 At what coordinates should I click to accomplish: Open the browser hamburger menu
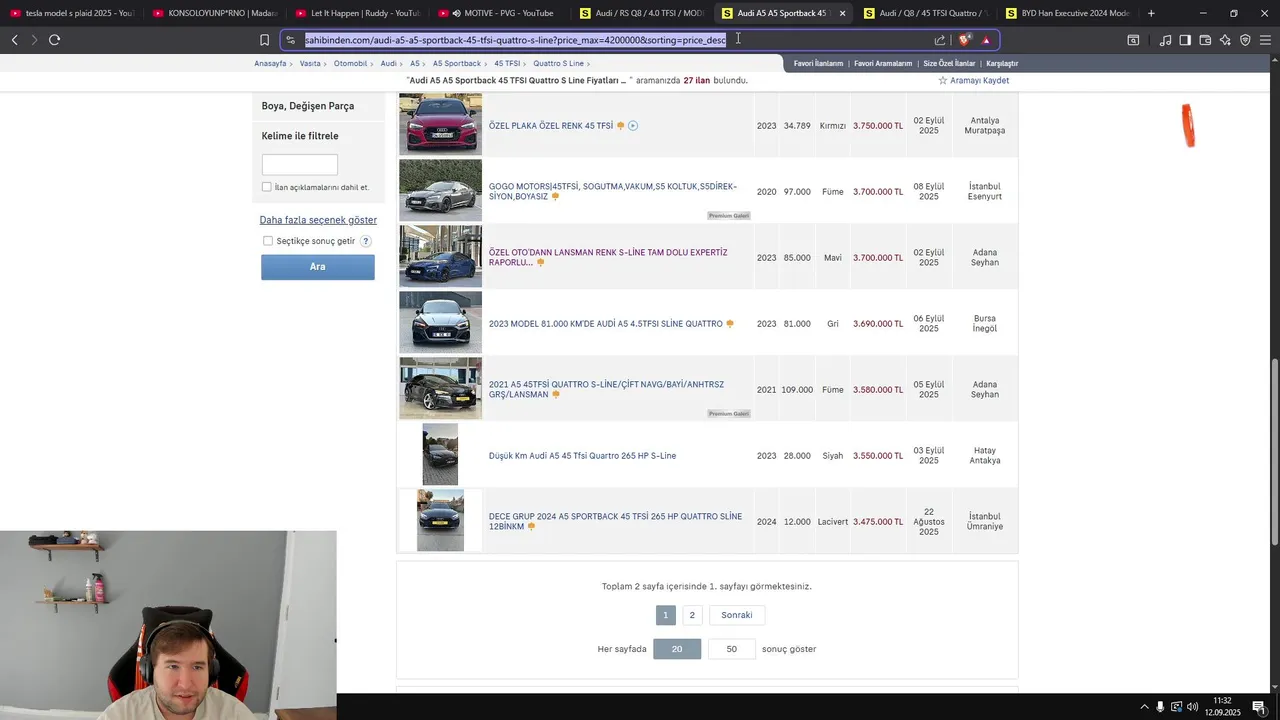point(1265,40)
